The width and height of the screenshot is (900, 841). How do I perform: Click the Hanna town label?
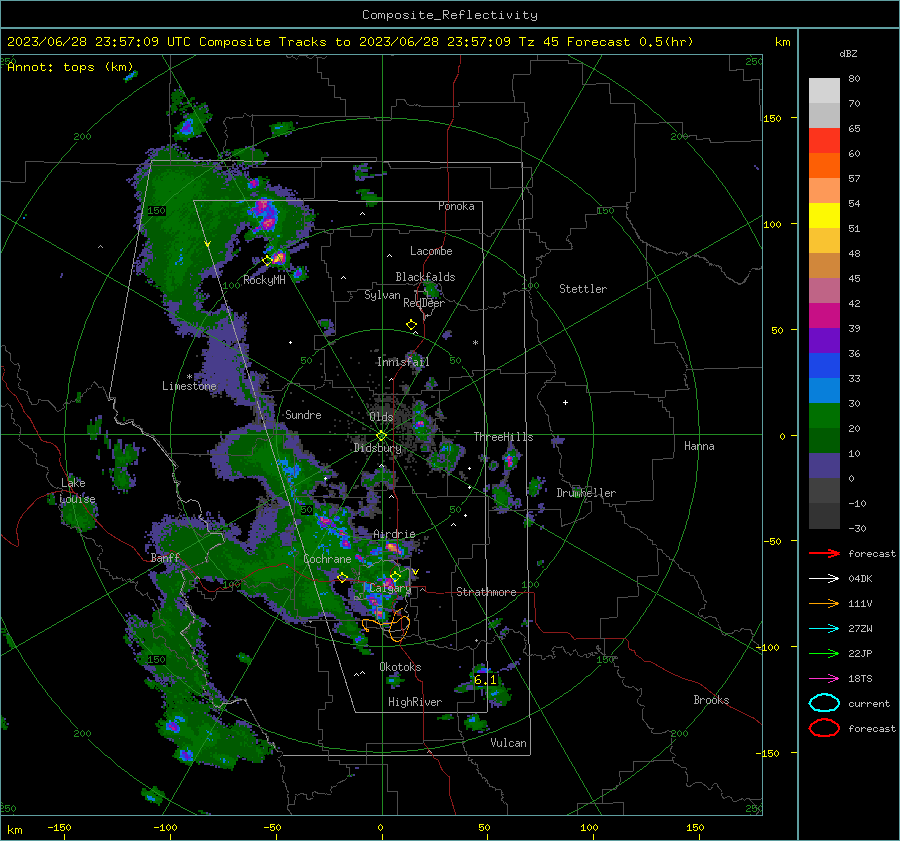pos(699,446)
